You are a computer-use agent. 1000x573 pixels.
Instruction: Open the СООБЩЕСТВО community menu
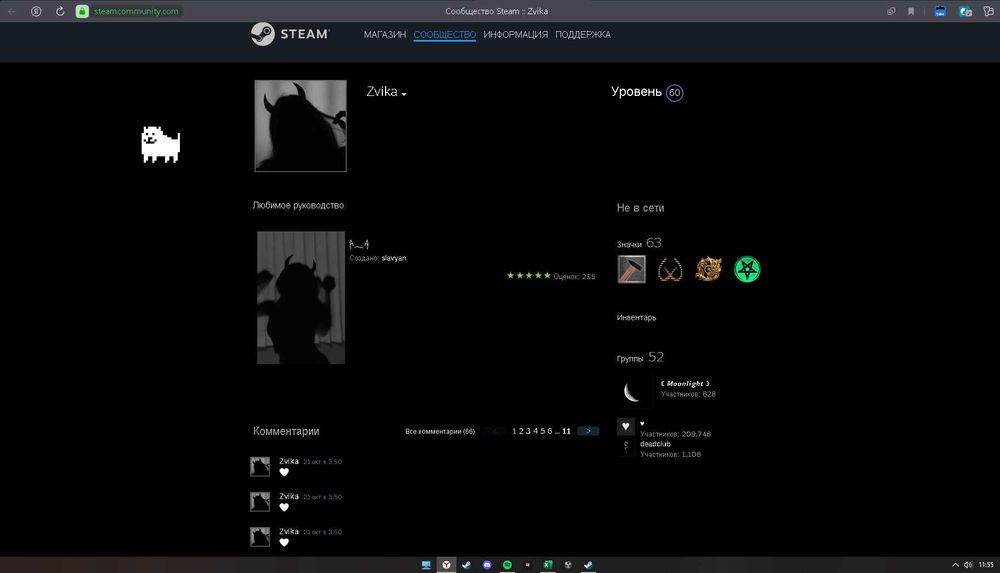point(445,34)
